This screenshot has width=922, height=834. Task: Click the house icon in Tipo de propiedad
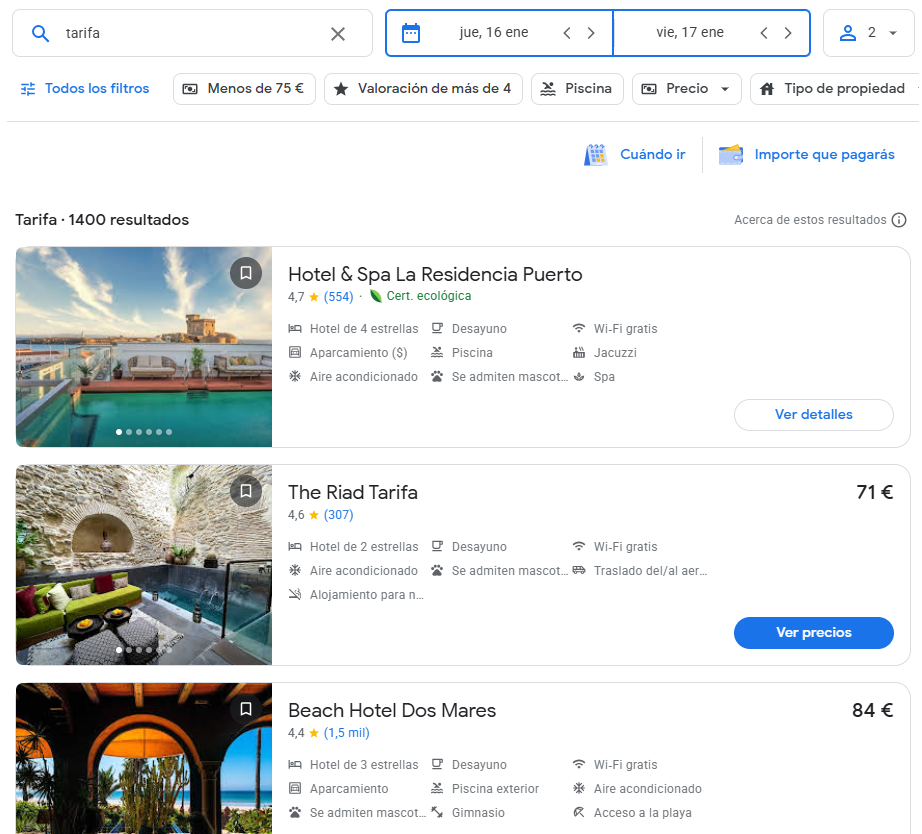pos(767,89)
